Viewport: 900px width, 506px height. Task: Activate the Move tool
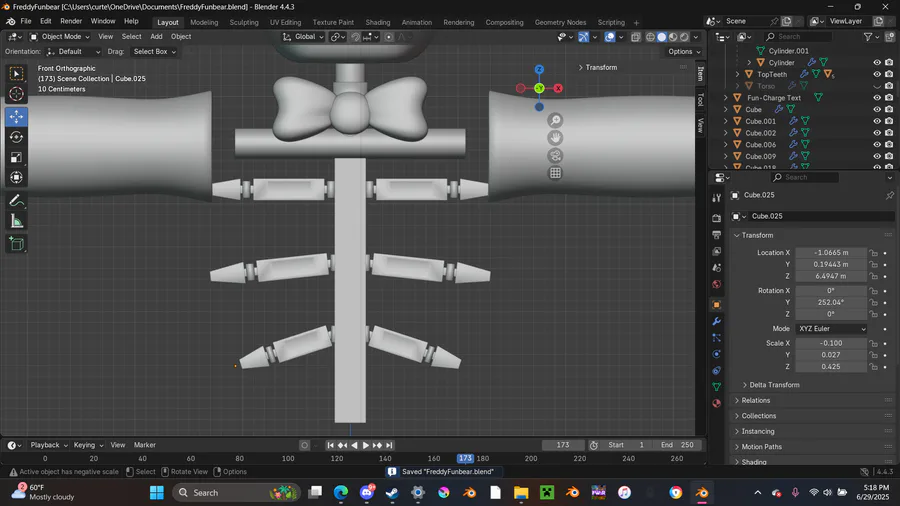tap(16, 116)
